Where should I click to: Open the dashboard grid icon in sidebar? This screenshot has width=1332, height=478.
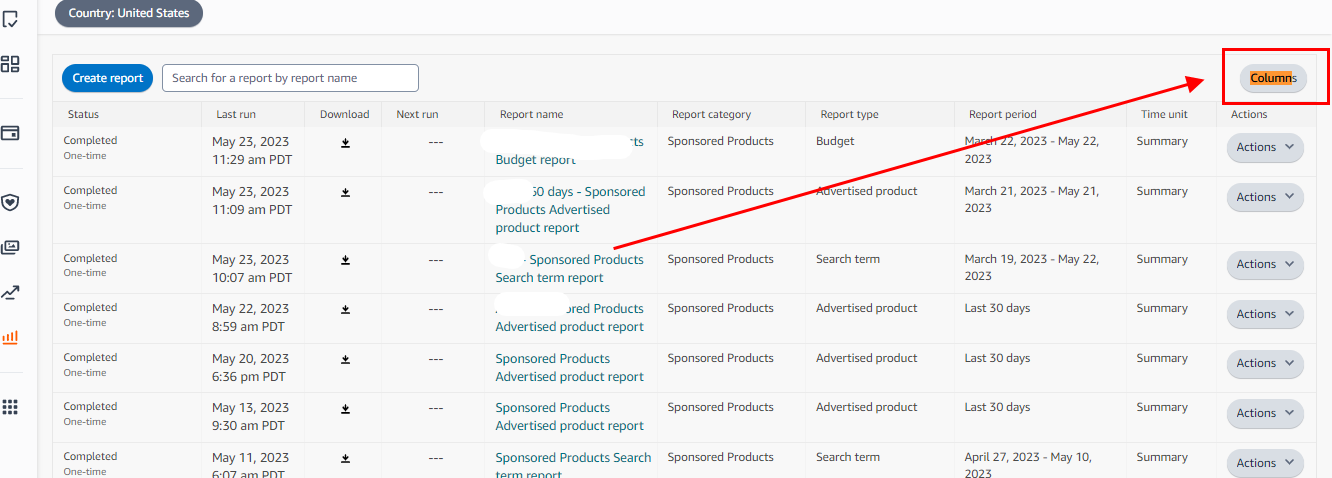pos(11,64)
